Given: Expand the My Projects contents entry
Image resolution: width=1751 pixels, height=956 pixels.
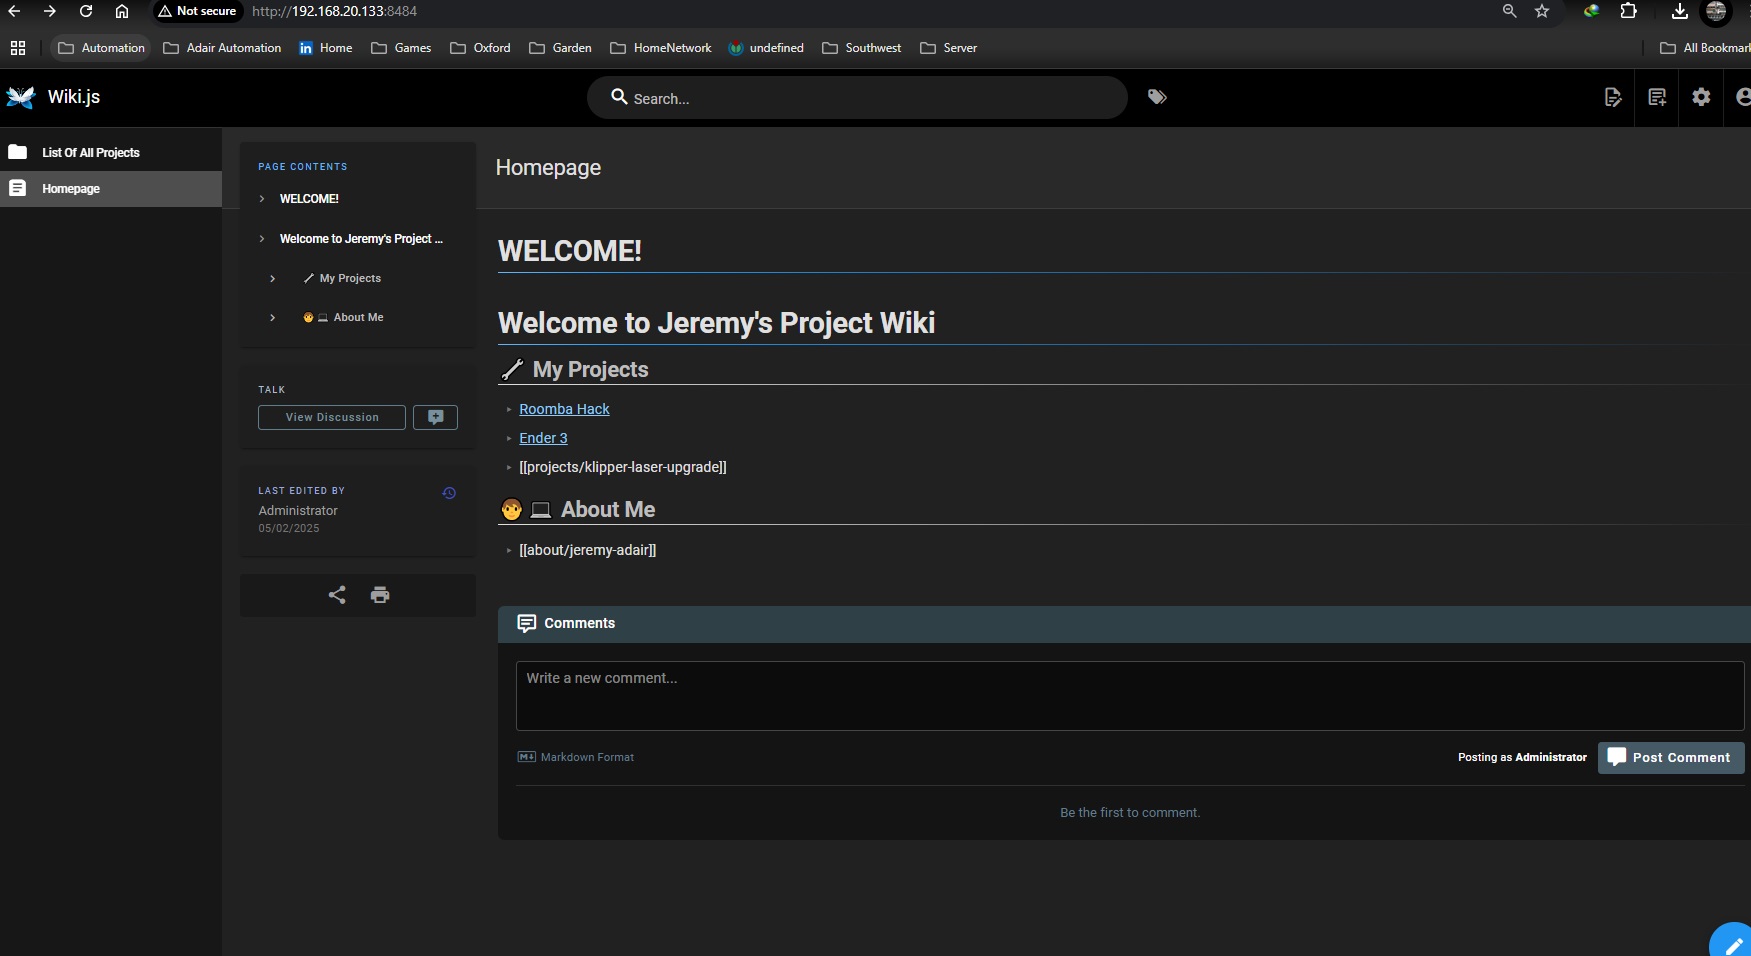Looking at the screenshot, I should pos(272,279).
